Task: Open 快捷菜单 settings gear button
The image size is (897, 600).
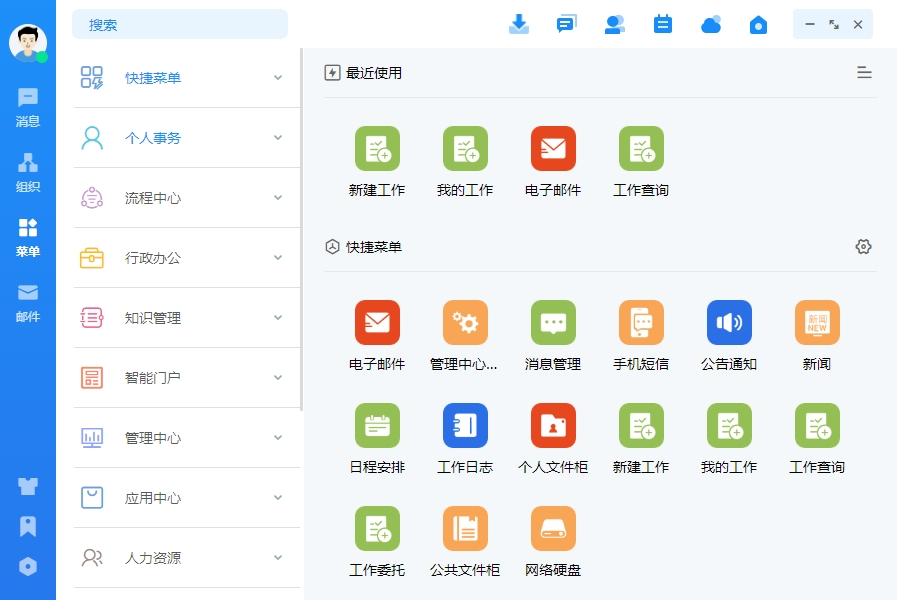Action: pos(863,247)
